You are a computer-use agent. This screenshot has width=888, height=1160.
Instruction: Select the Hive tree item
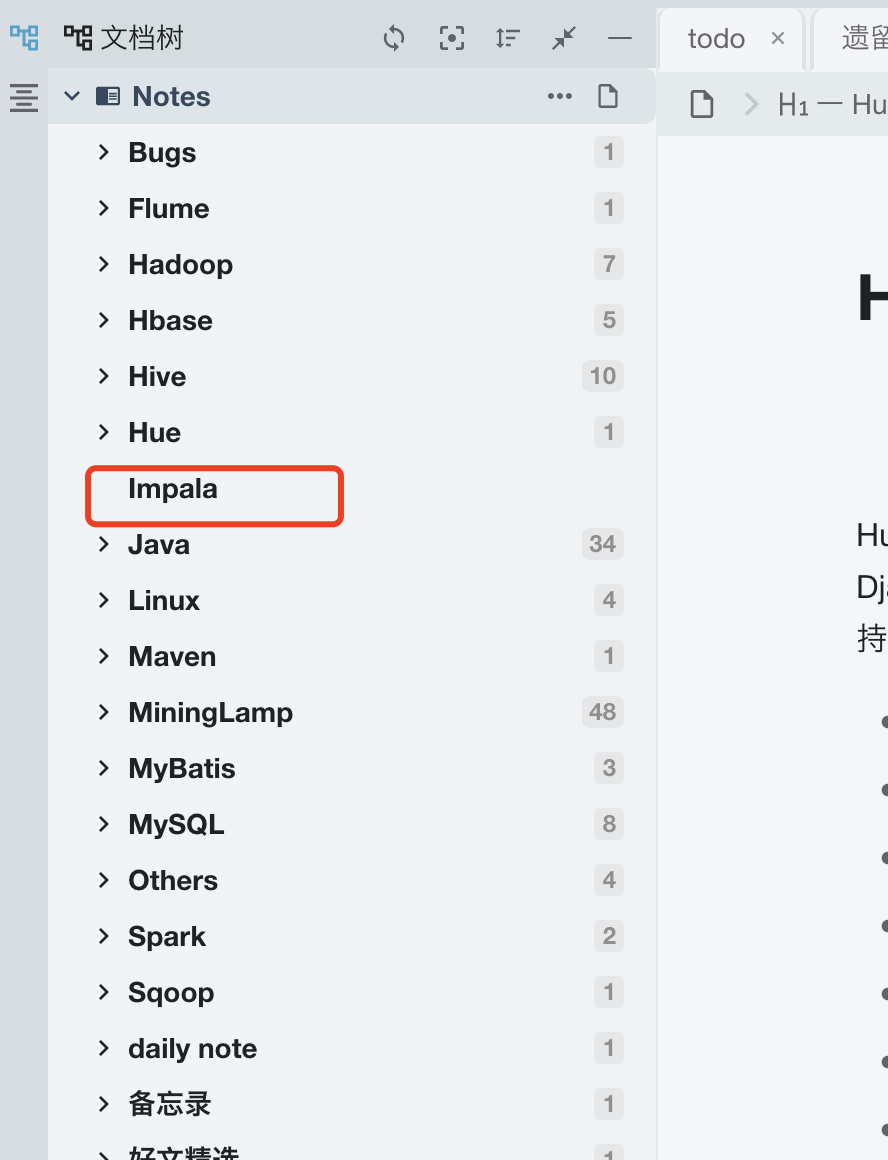(157, 377)
